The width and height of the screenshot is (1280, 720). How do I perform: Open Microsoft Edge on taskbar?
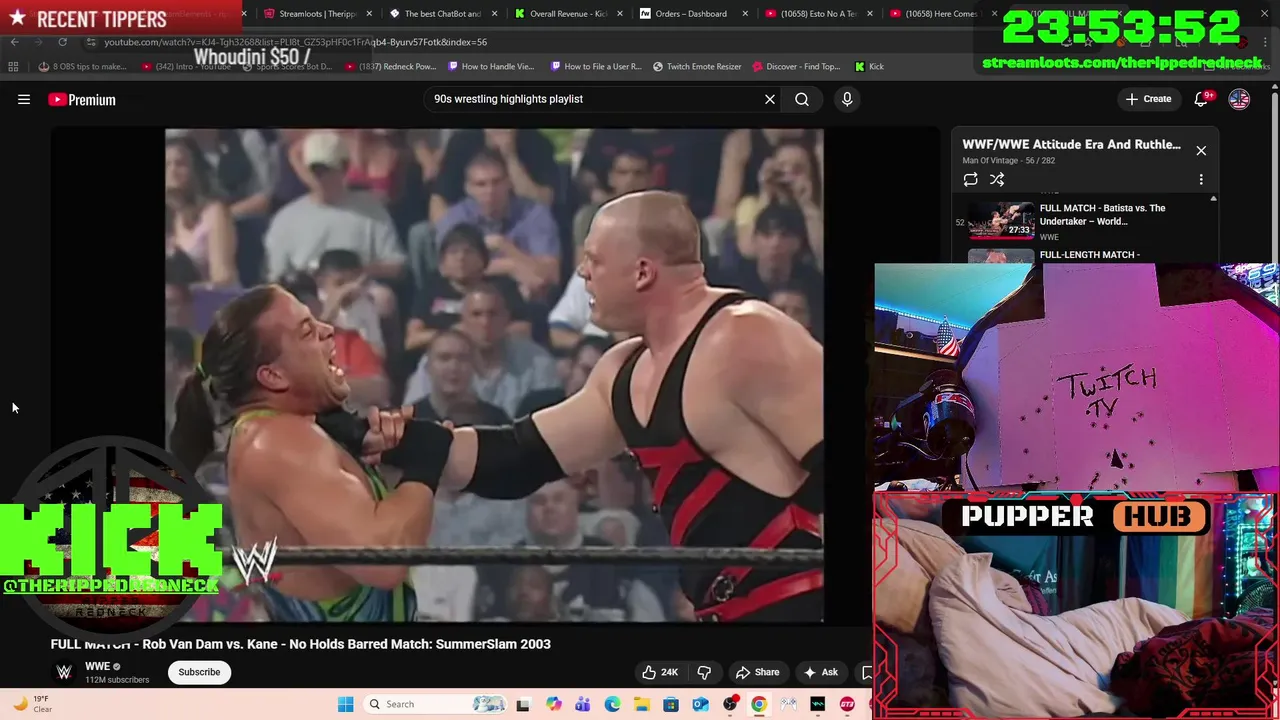pos(612,704)
